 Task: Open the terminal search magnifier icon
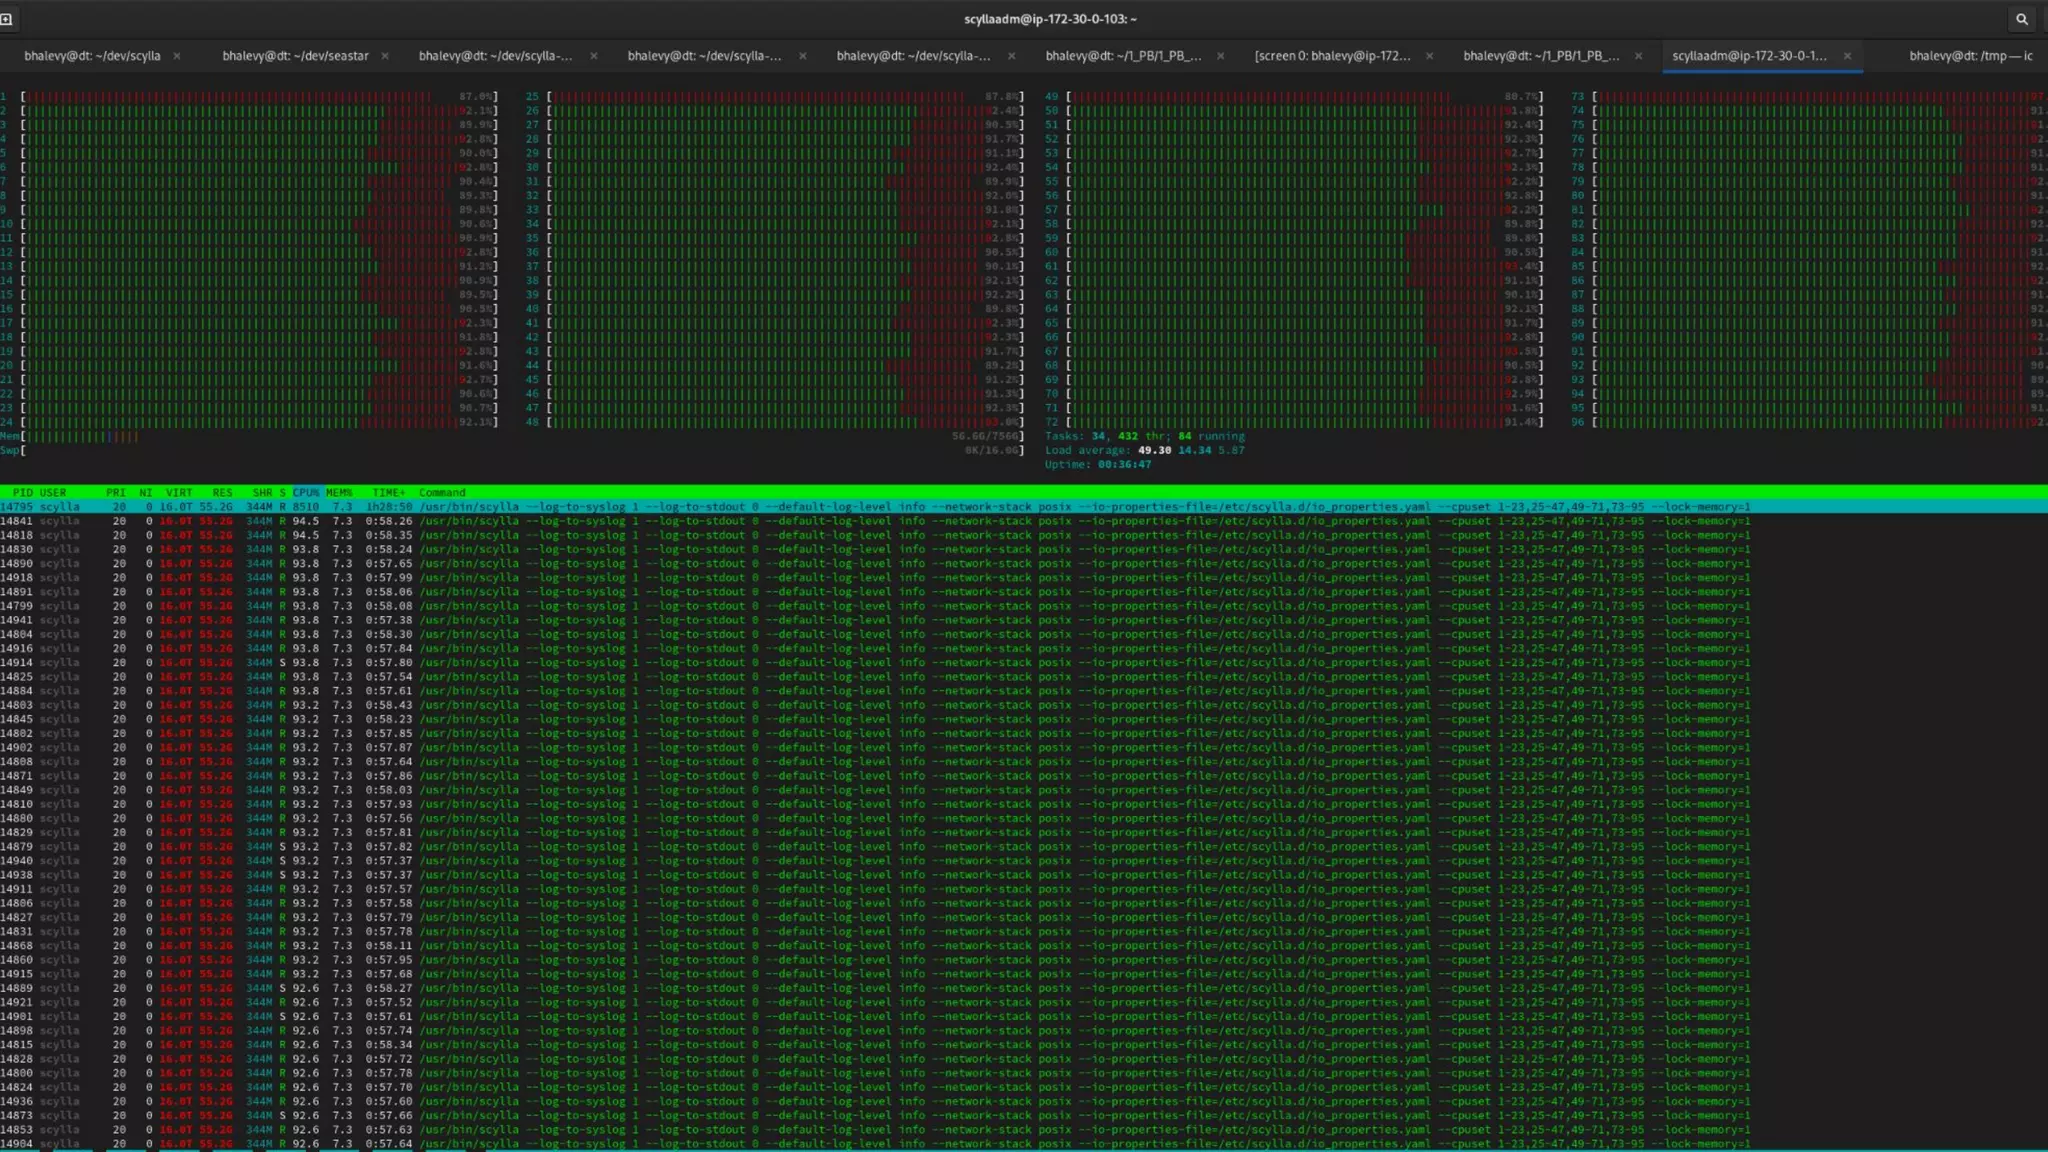[2021, 19]
